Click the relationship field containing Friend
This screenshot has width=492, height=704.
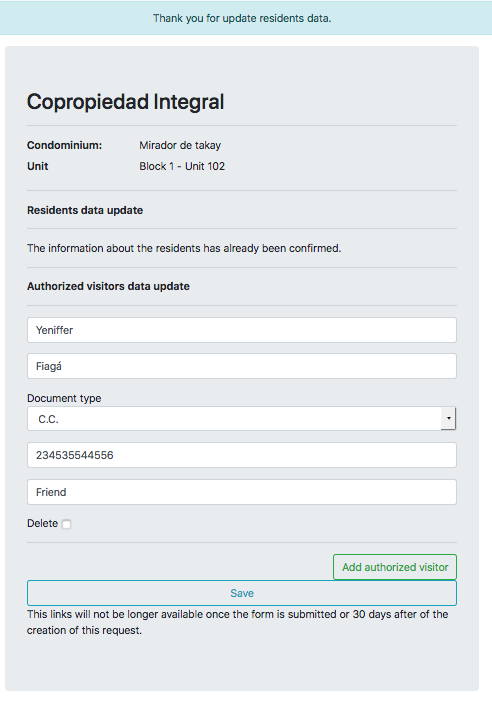(242, 492)
